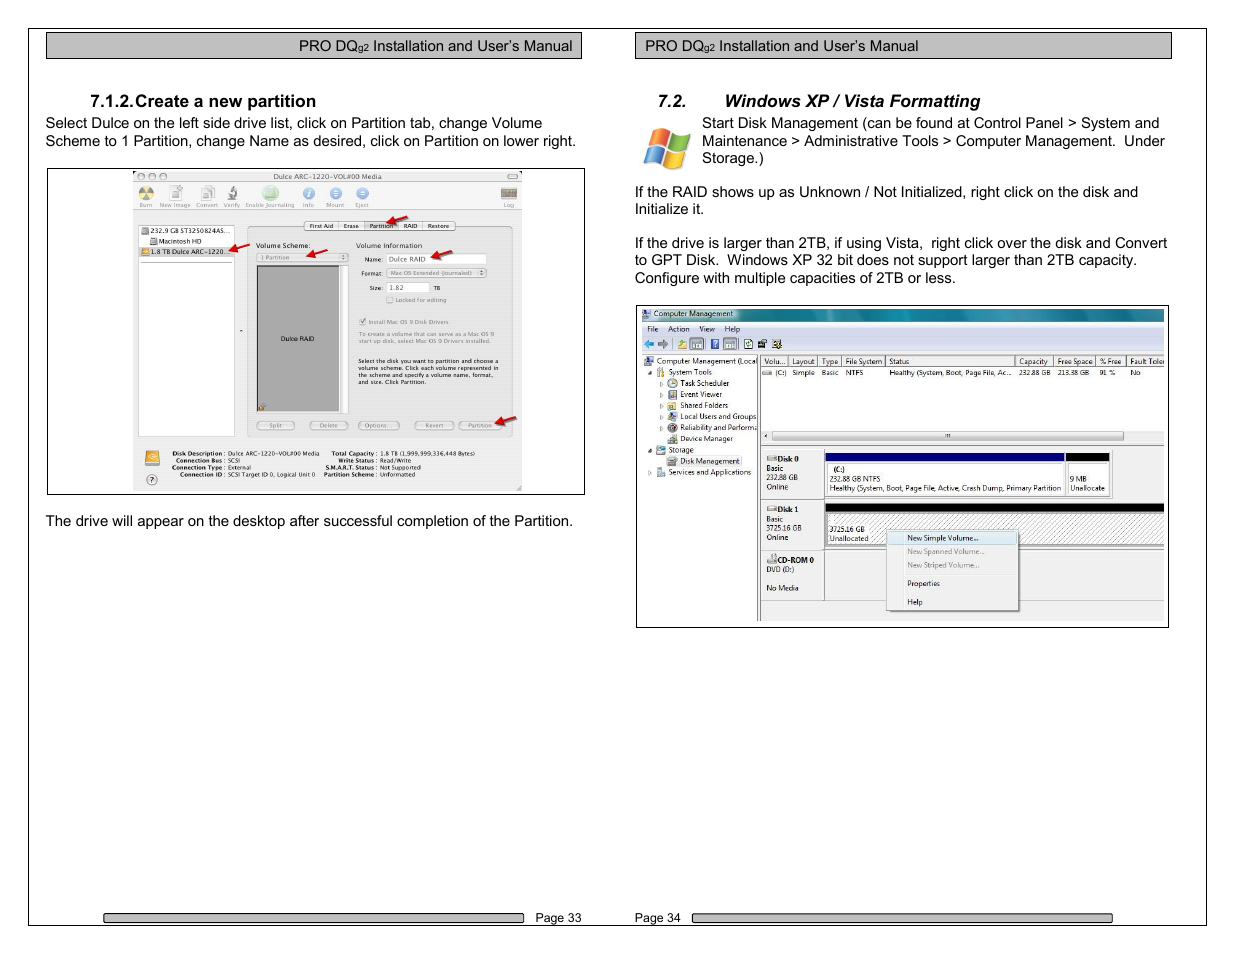
Task: Open the View menu in Computer Management
Action: click(x=707, y=329)
